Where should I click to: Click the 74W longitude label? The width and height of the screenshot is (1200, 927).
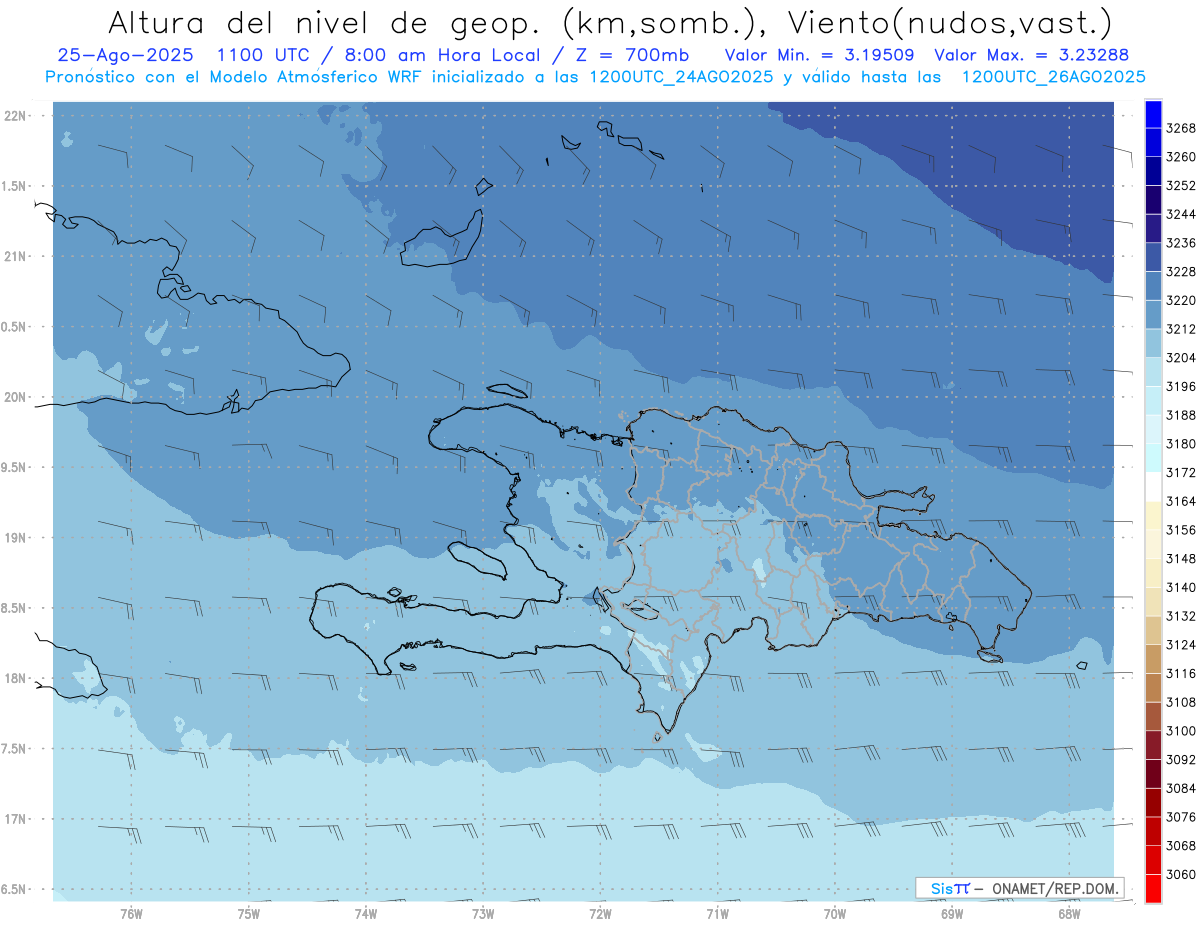366,913
